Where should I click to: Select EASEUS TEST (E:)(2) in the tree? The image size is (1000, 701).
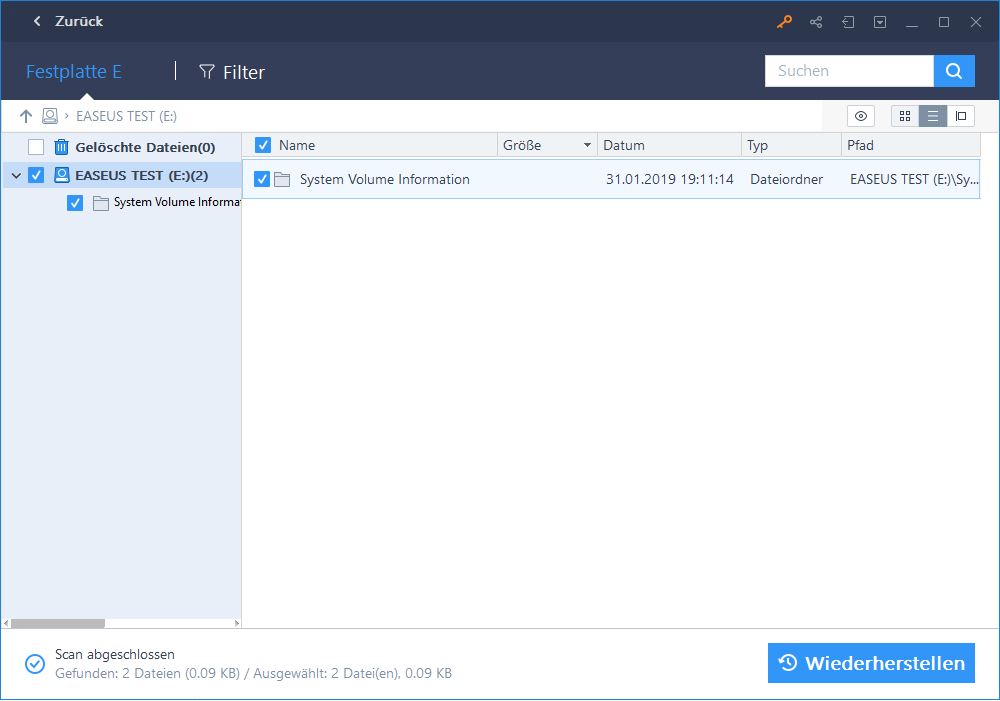[142, 175]
